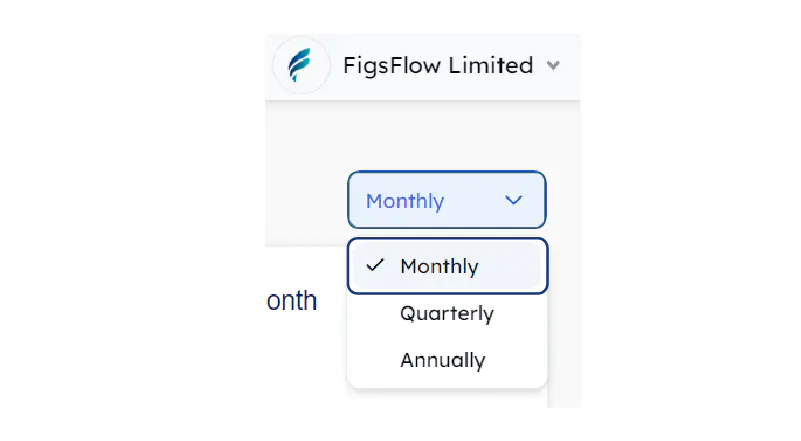Click the highlighted Monthly row
Screen dimensions: 801x441
[x=447, y=266]
